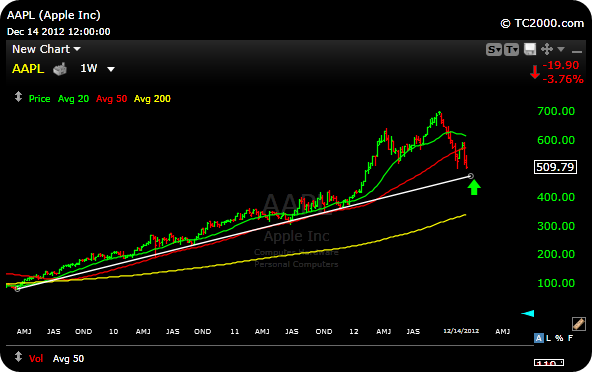Click the resize arrows beside Vol legend
The image size is (592, 372).
pos(18,357)
